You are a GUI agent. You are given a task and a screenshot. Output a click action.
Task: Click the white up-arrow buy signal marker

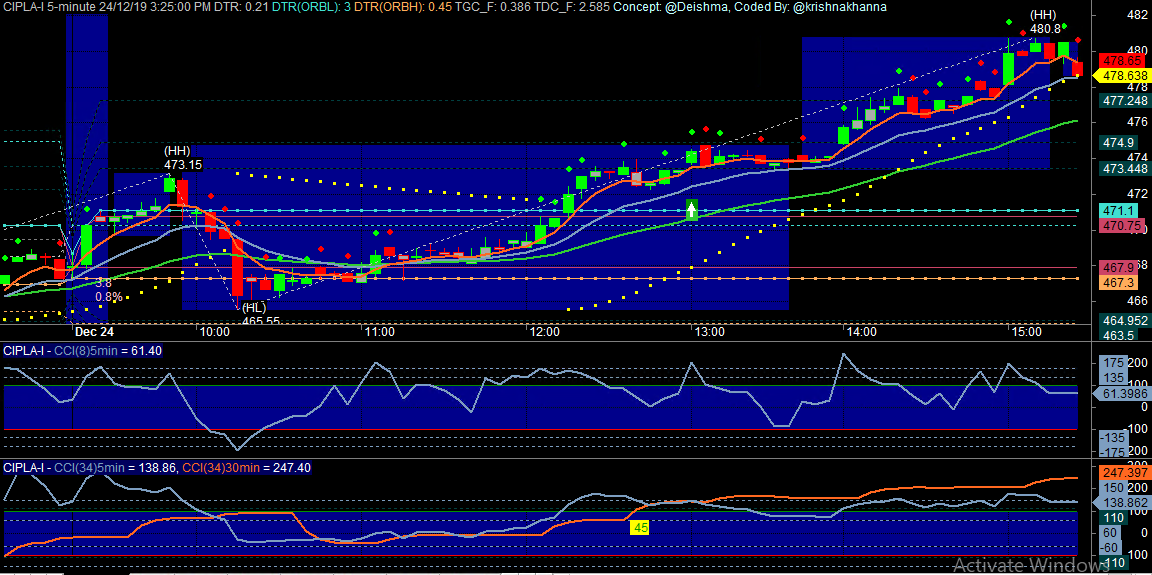(x=691, y=210)
